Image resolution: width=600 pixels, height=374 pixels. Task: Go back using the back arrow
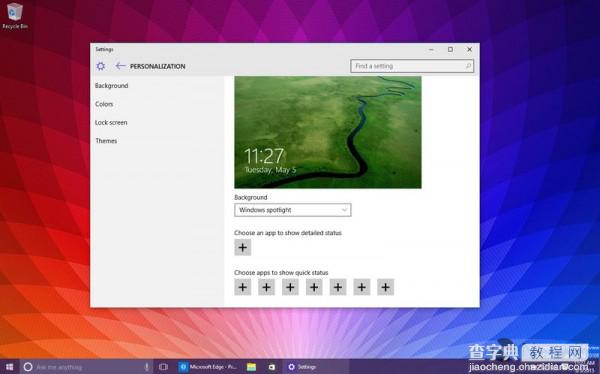(120, 66)
